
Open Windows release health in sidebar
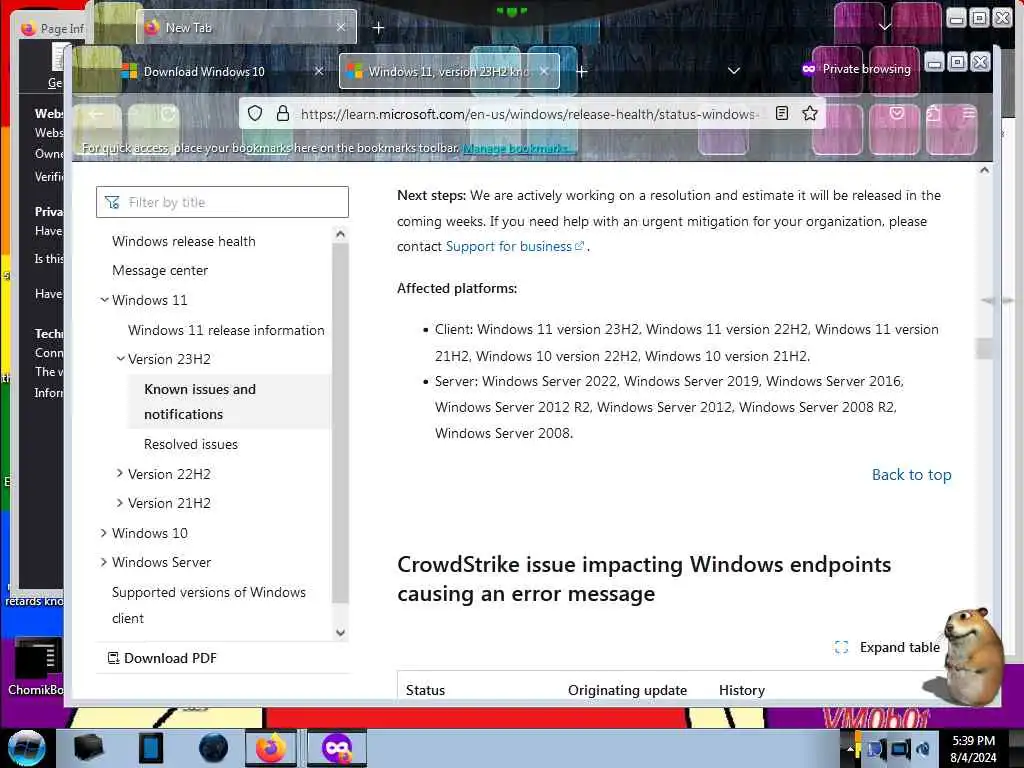coord(184,241)
